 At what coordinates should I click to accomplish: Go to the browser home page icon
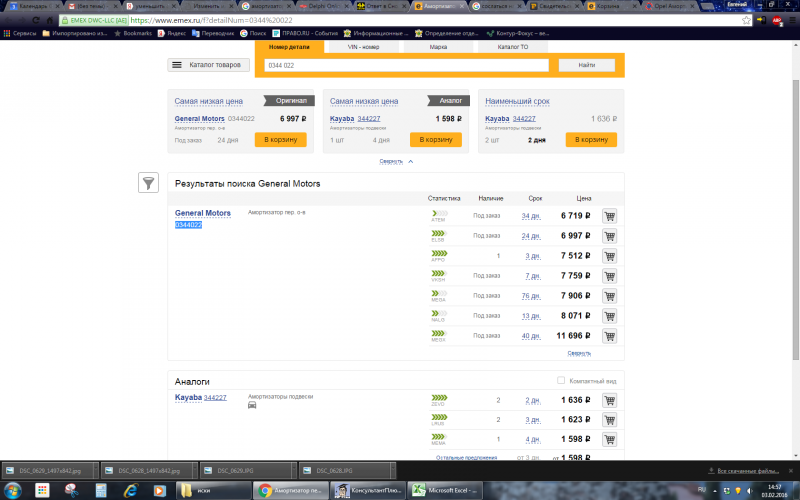[x=49, y=20]
